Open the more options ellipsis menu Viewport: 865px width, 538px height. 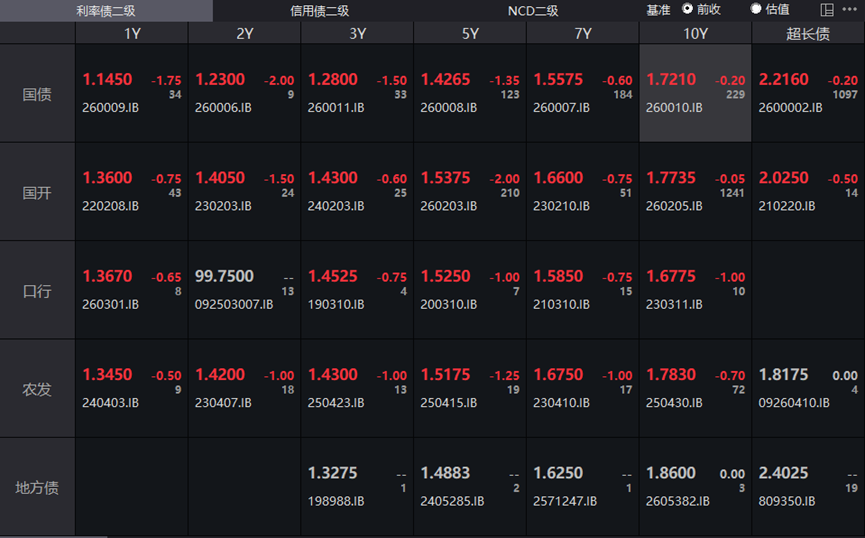tap(850, 9)
